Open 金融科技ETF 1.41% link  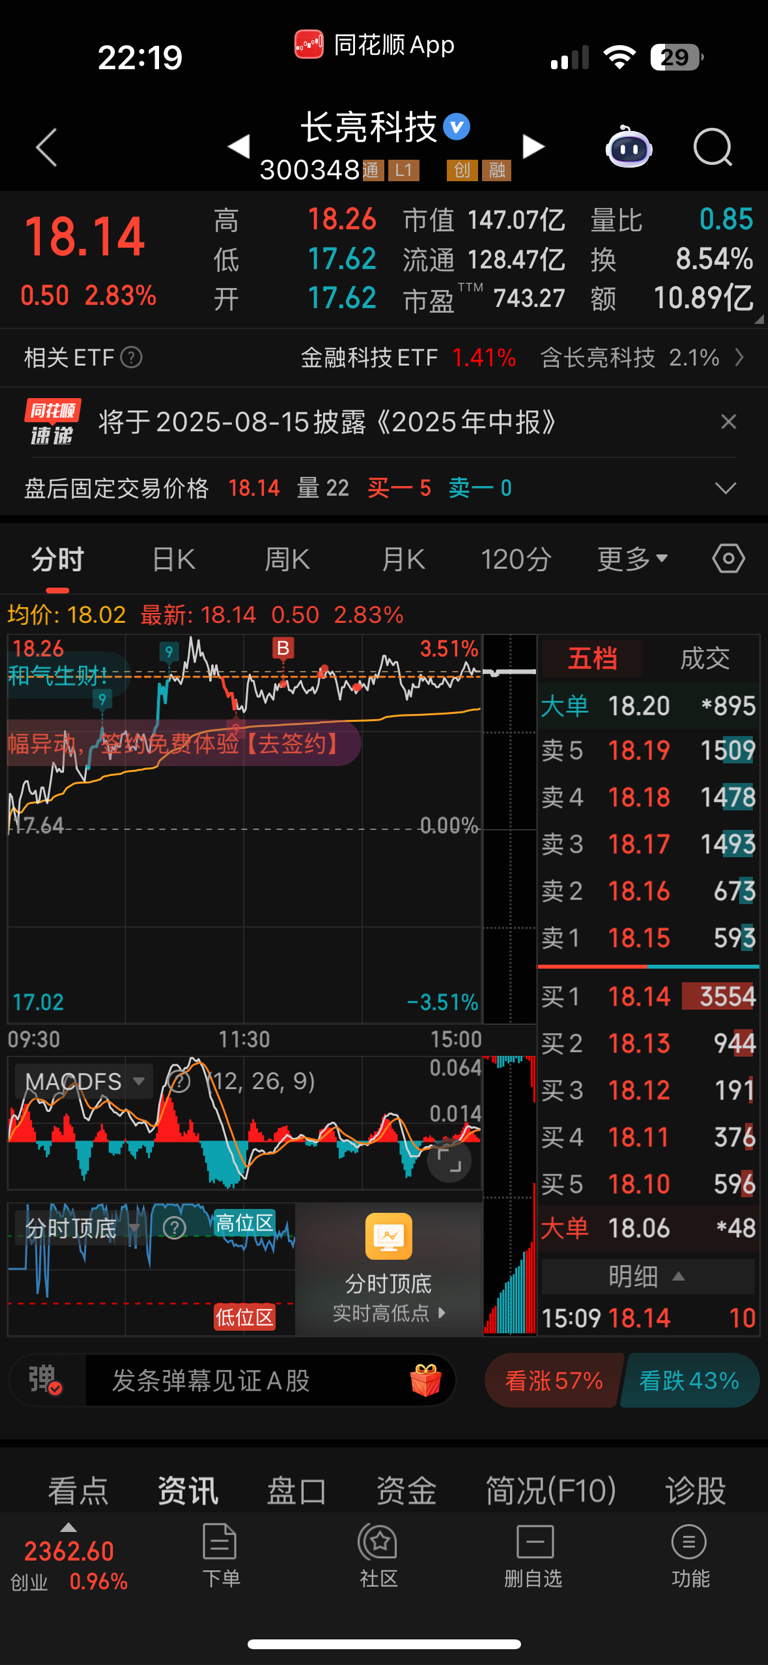(x=408, y=357)
